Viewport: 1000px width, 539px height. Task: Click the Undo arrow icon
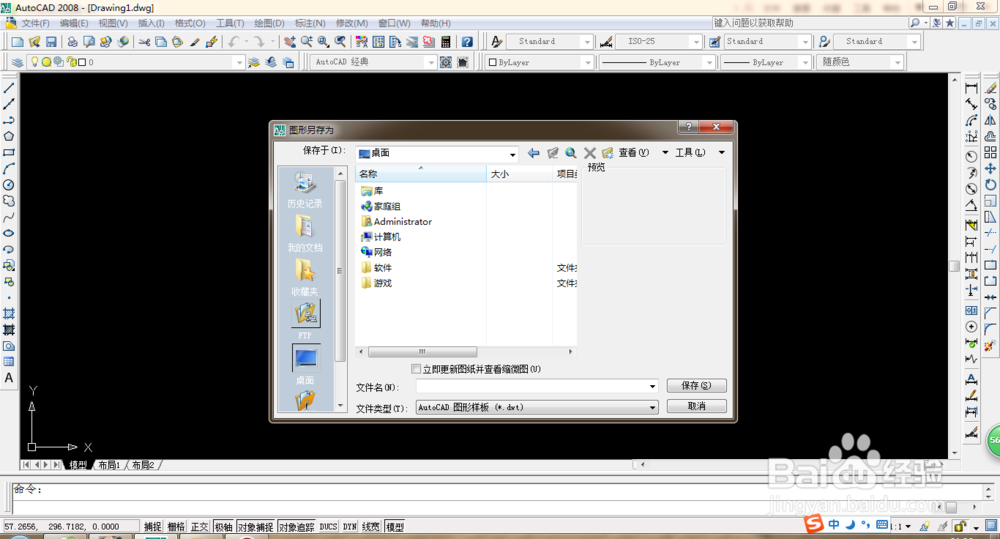point(233,41)
